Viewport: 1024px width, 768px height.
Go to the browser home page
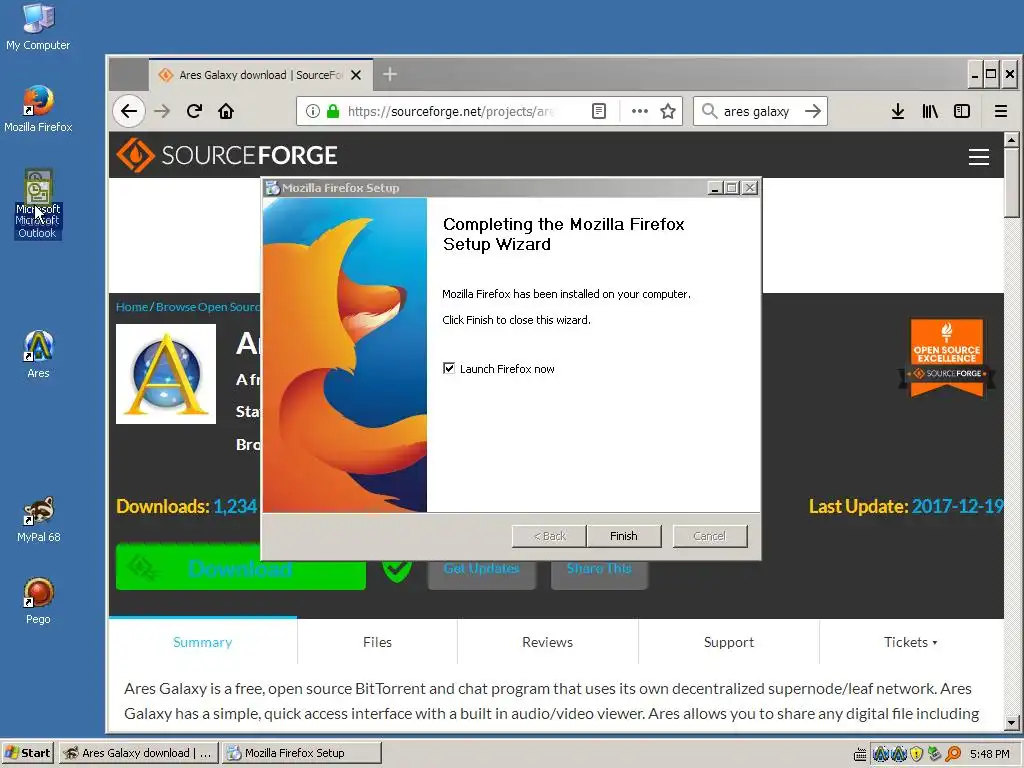pos(226,111)
